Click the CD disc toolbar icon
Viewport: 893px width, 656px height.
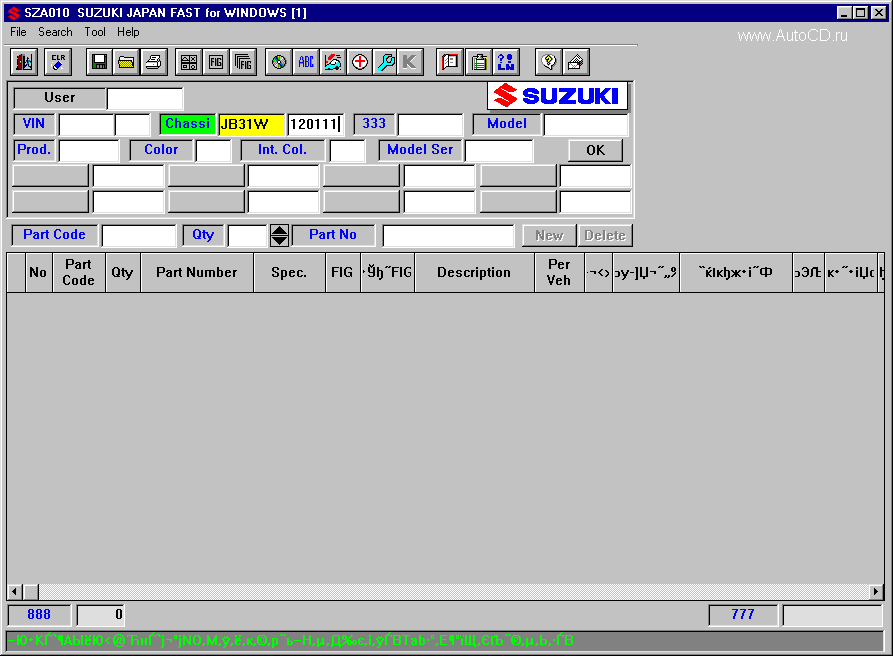(x=279, y=62)
